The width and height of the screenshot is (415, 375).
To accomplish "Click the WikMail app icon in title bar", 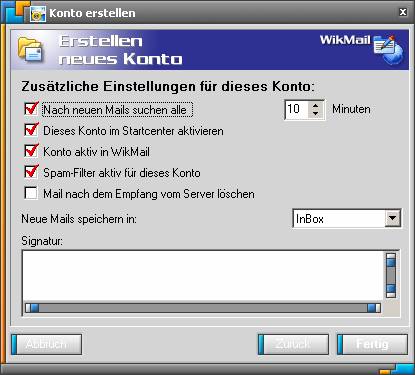I will pyautogui.click(x=38, y=14).
